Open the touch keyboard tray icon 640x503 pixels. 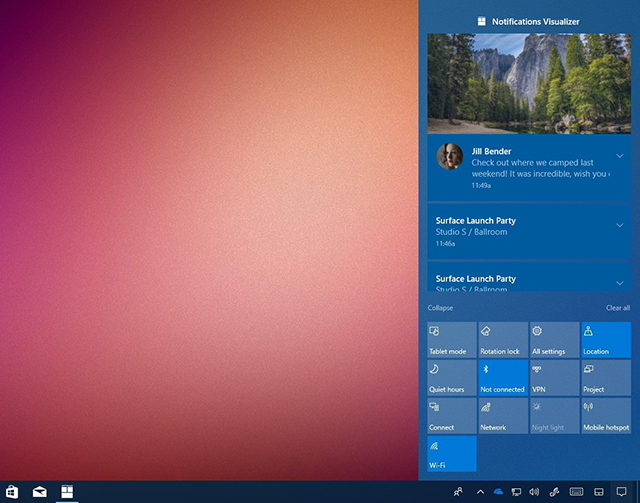pyautogui.click(x=576, y=492)
